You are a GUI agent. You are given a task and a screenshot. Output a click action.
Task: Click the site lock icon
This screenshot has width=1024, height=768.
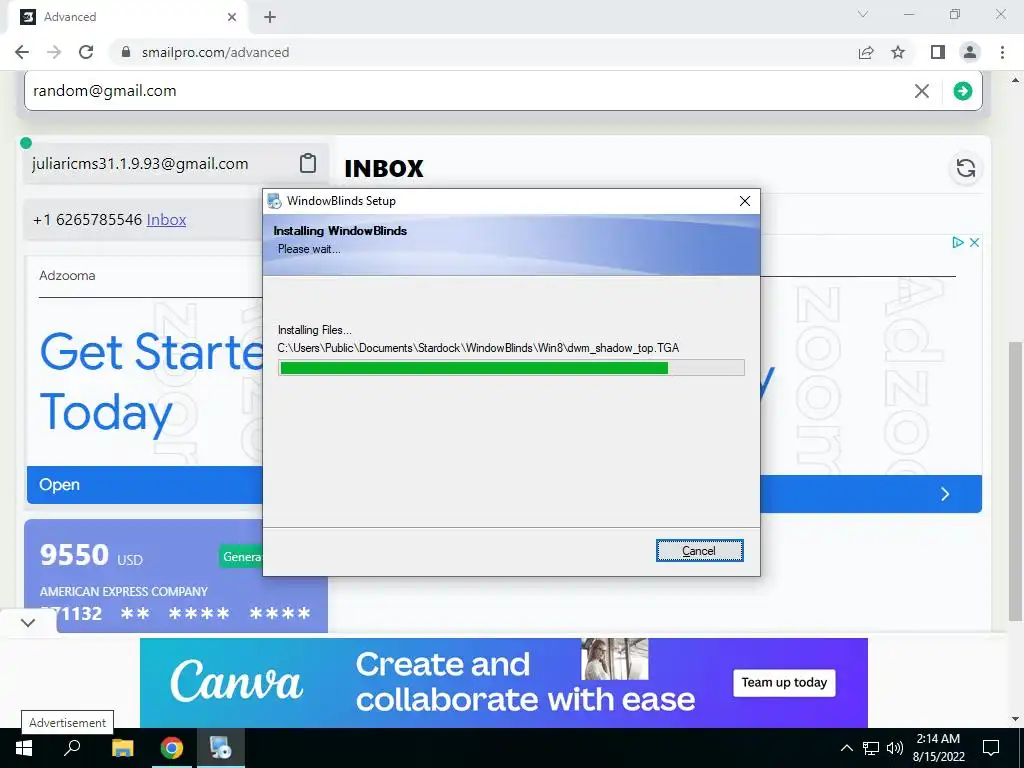(126, 52)
